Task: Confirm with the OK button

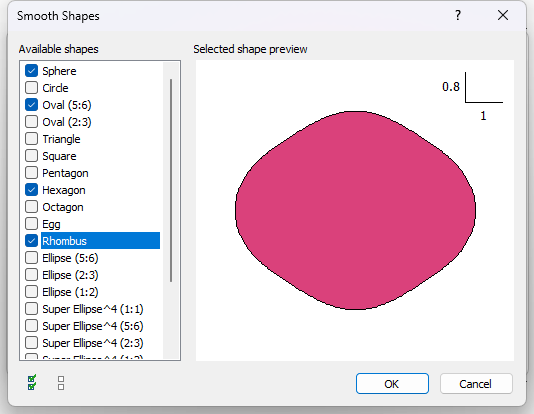Action: [392, 384]
